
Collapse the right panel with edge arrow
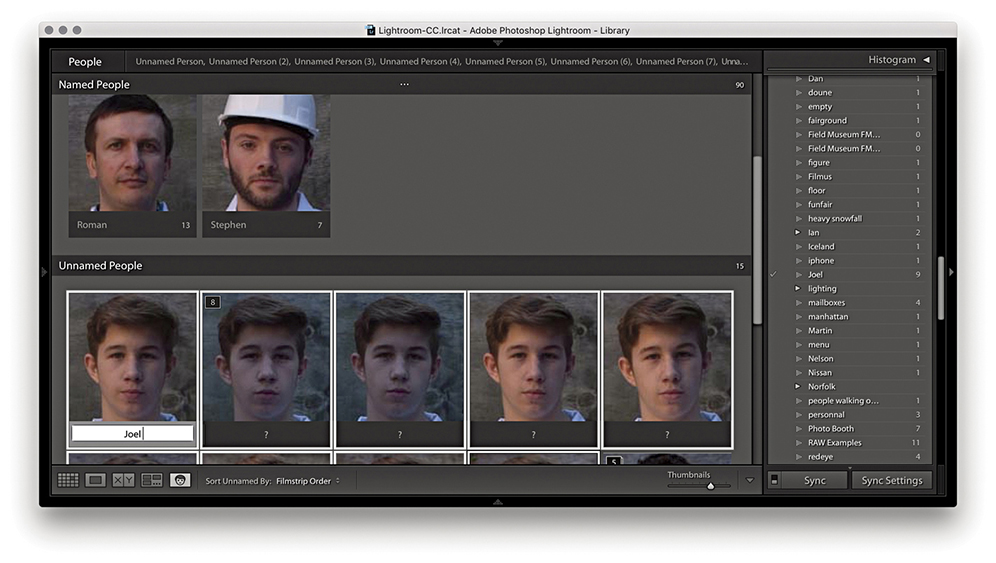(950, 272)
